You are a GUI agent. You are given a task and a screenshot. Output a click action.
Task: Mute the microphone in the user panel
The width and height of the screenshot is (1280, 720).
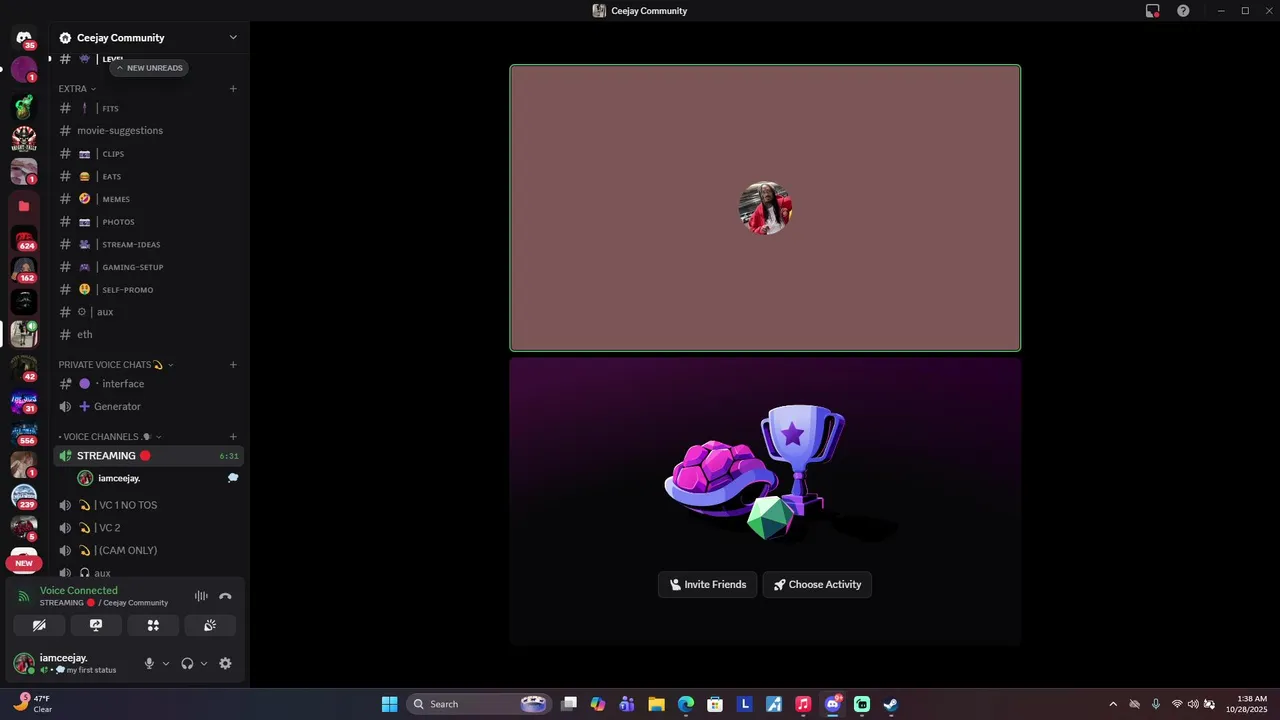(x=149, y=663)
